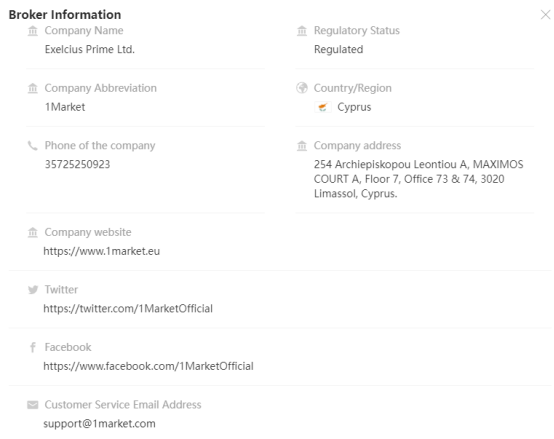
Task: Click the Regulated status text
Action: tap(338, 49)
